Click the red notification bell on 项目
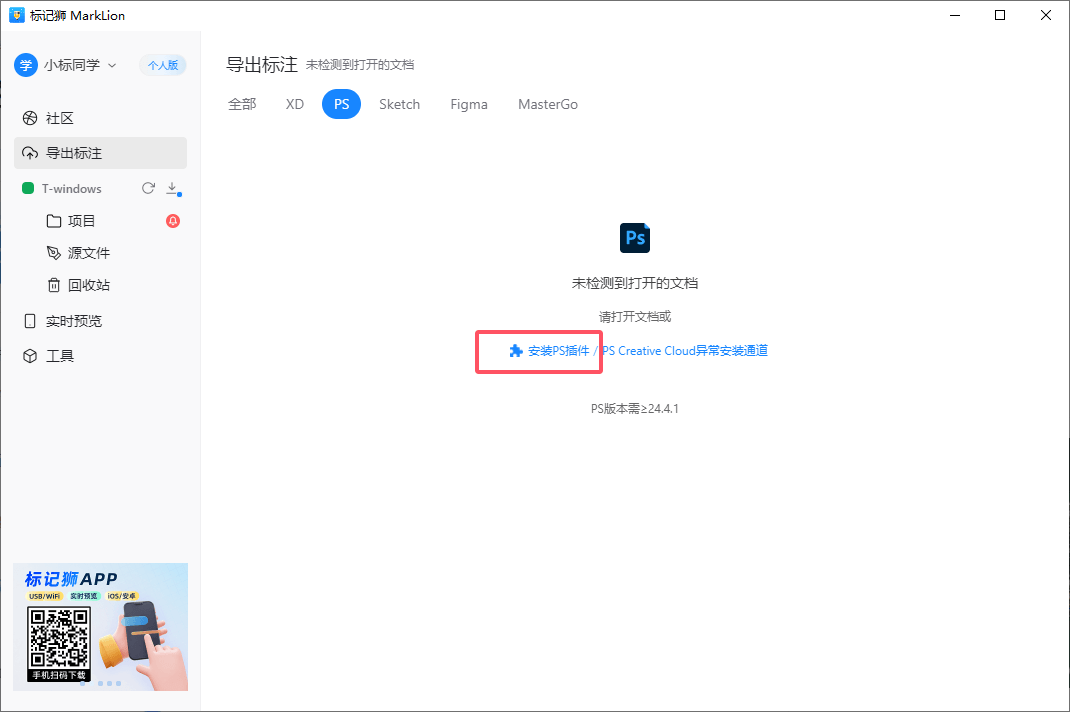Screen dimensions: 1070x712 (x=173, y=220)
